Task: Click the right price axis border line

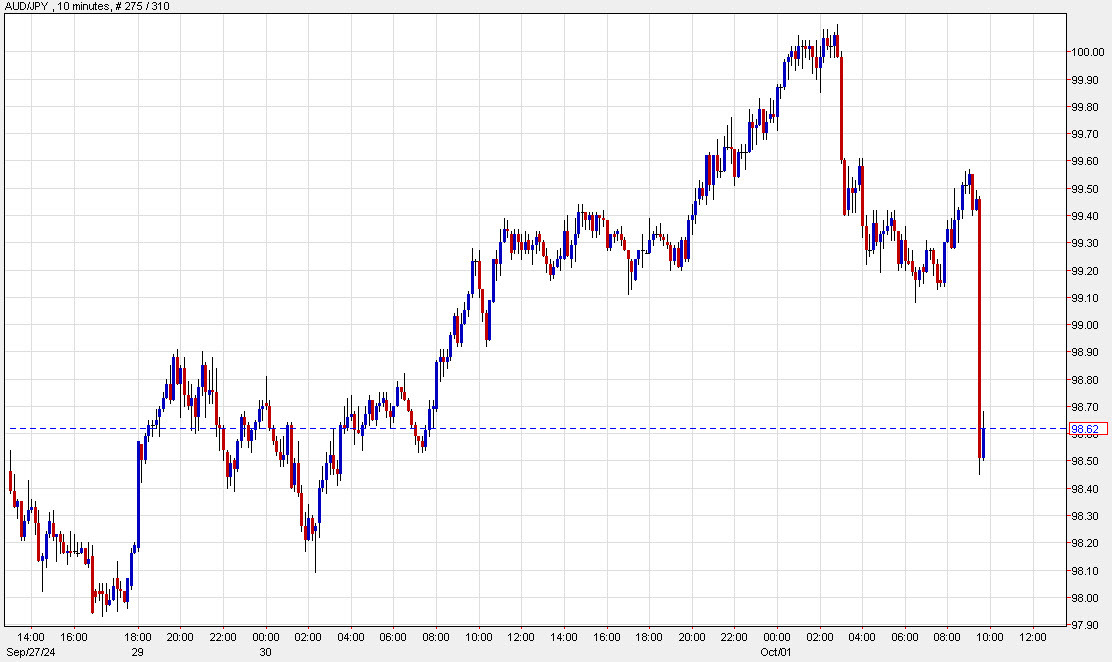Action: coord(1065,330)
